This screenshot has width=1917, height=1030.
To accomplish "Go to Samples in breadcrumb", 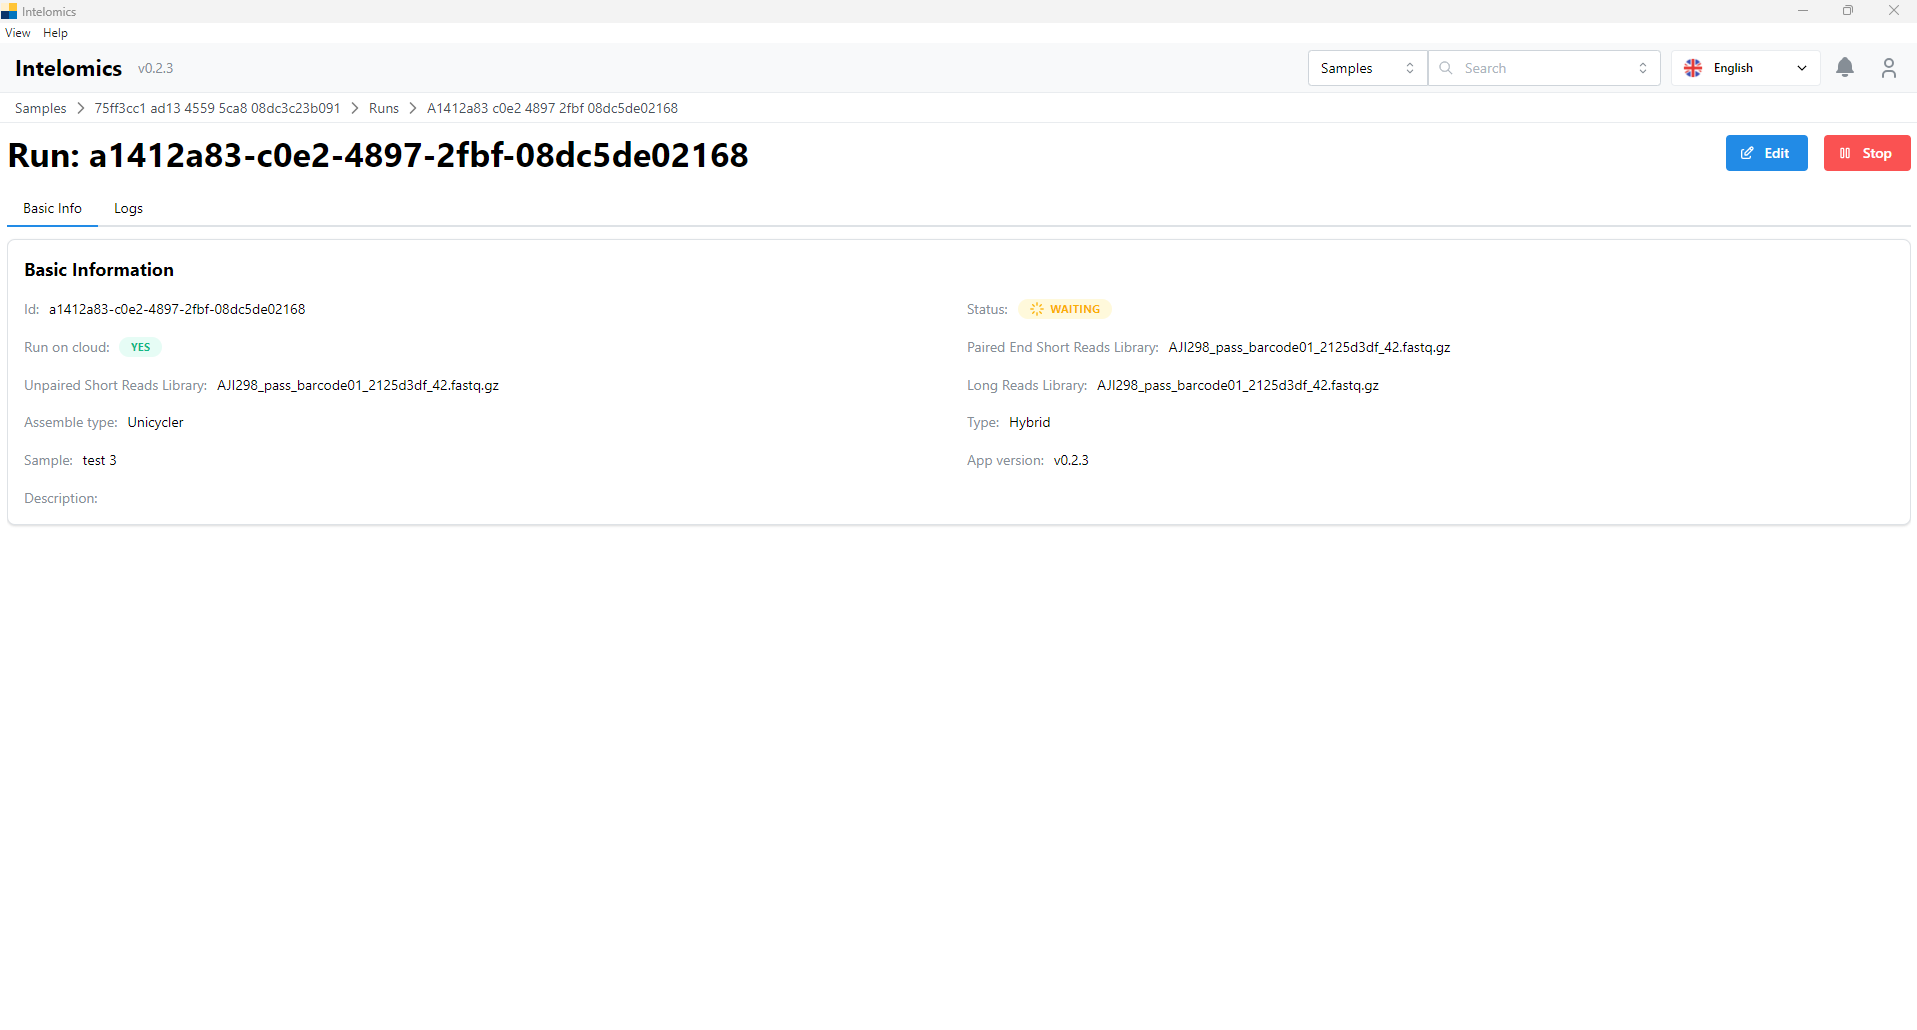I will (x=40, y=108).
